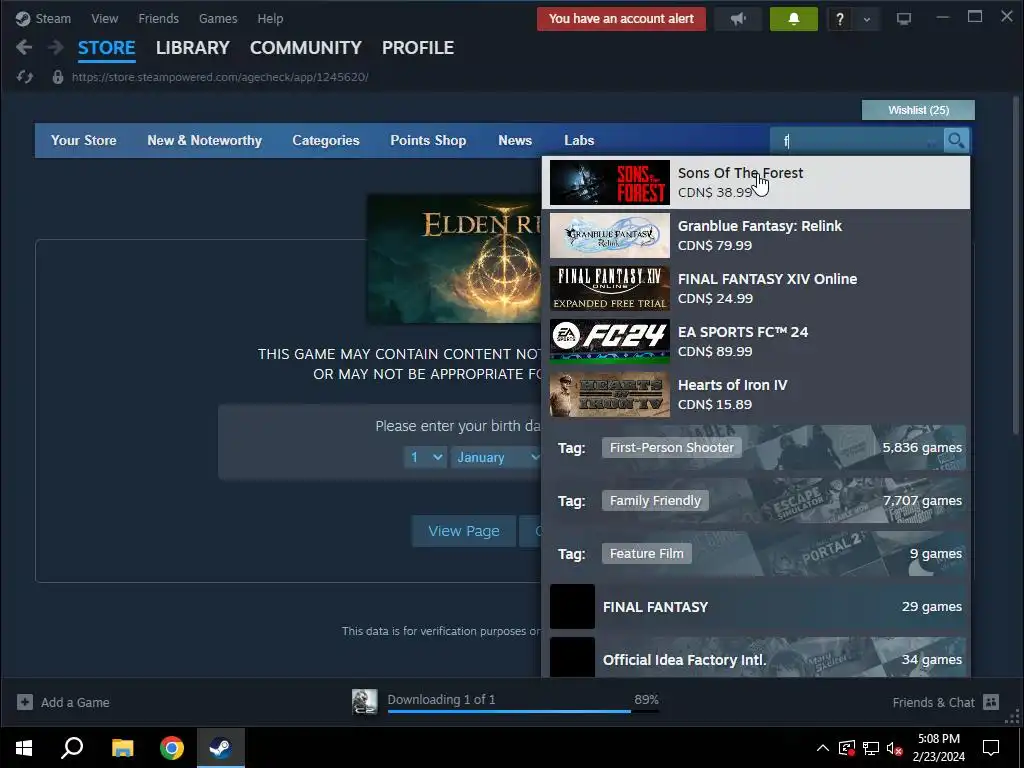Click the padlock icon in URL bar
The image size is (1024, 768).
pyautogui.click(x=57, y=77)
